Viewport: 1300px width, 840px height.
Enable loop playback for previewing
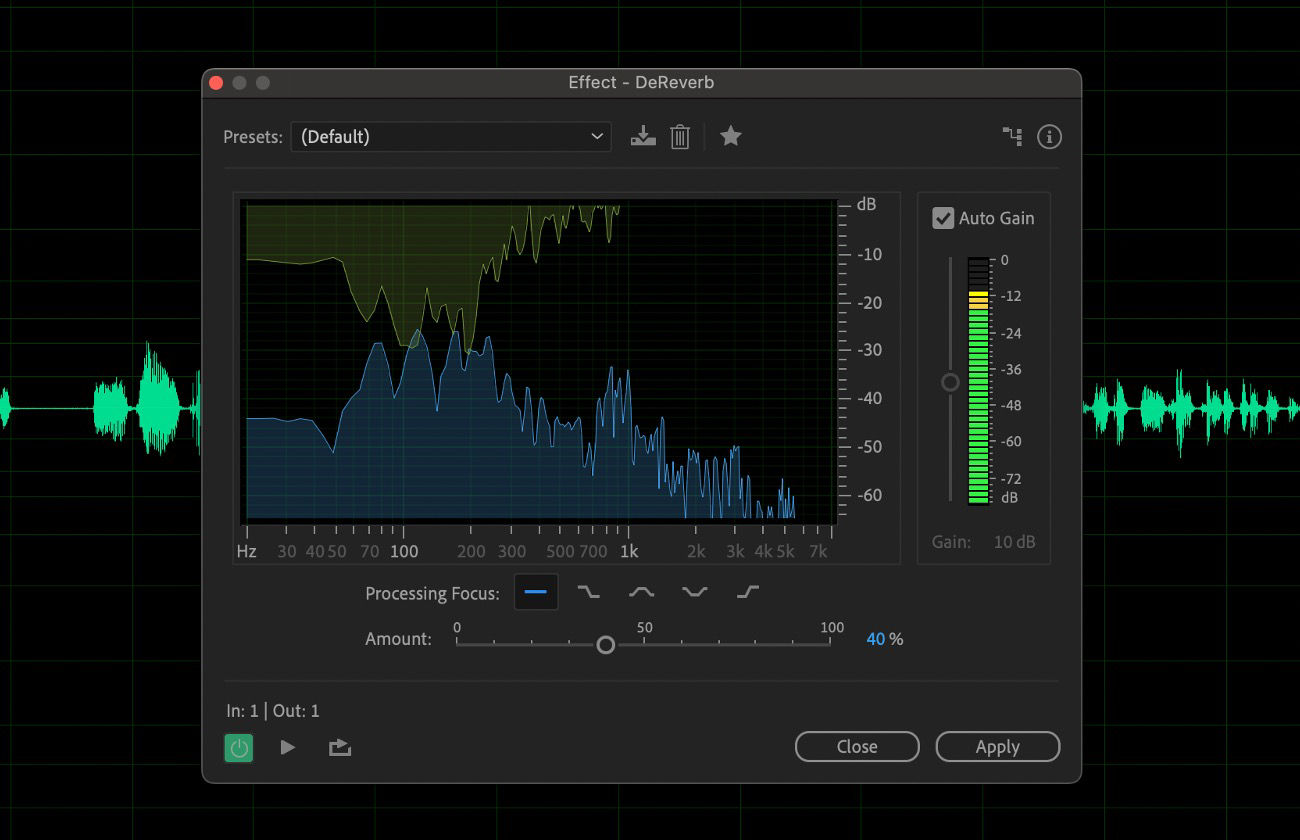click(x=339, y=746)
